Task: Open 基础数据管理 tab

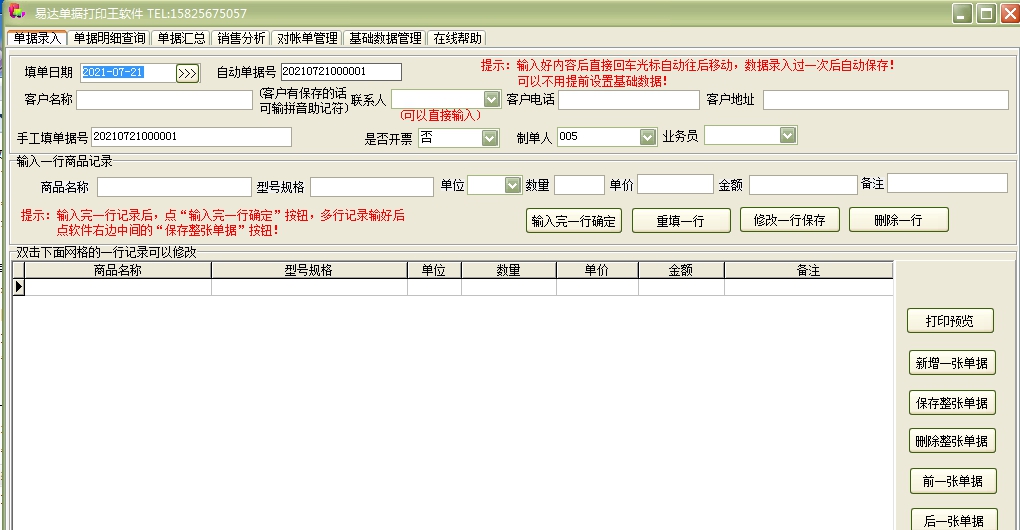Action: click(x=385, y=38)
